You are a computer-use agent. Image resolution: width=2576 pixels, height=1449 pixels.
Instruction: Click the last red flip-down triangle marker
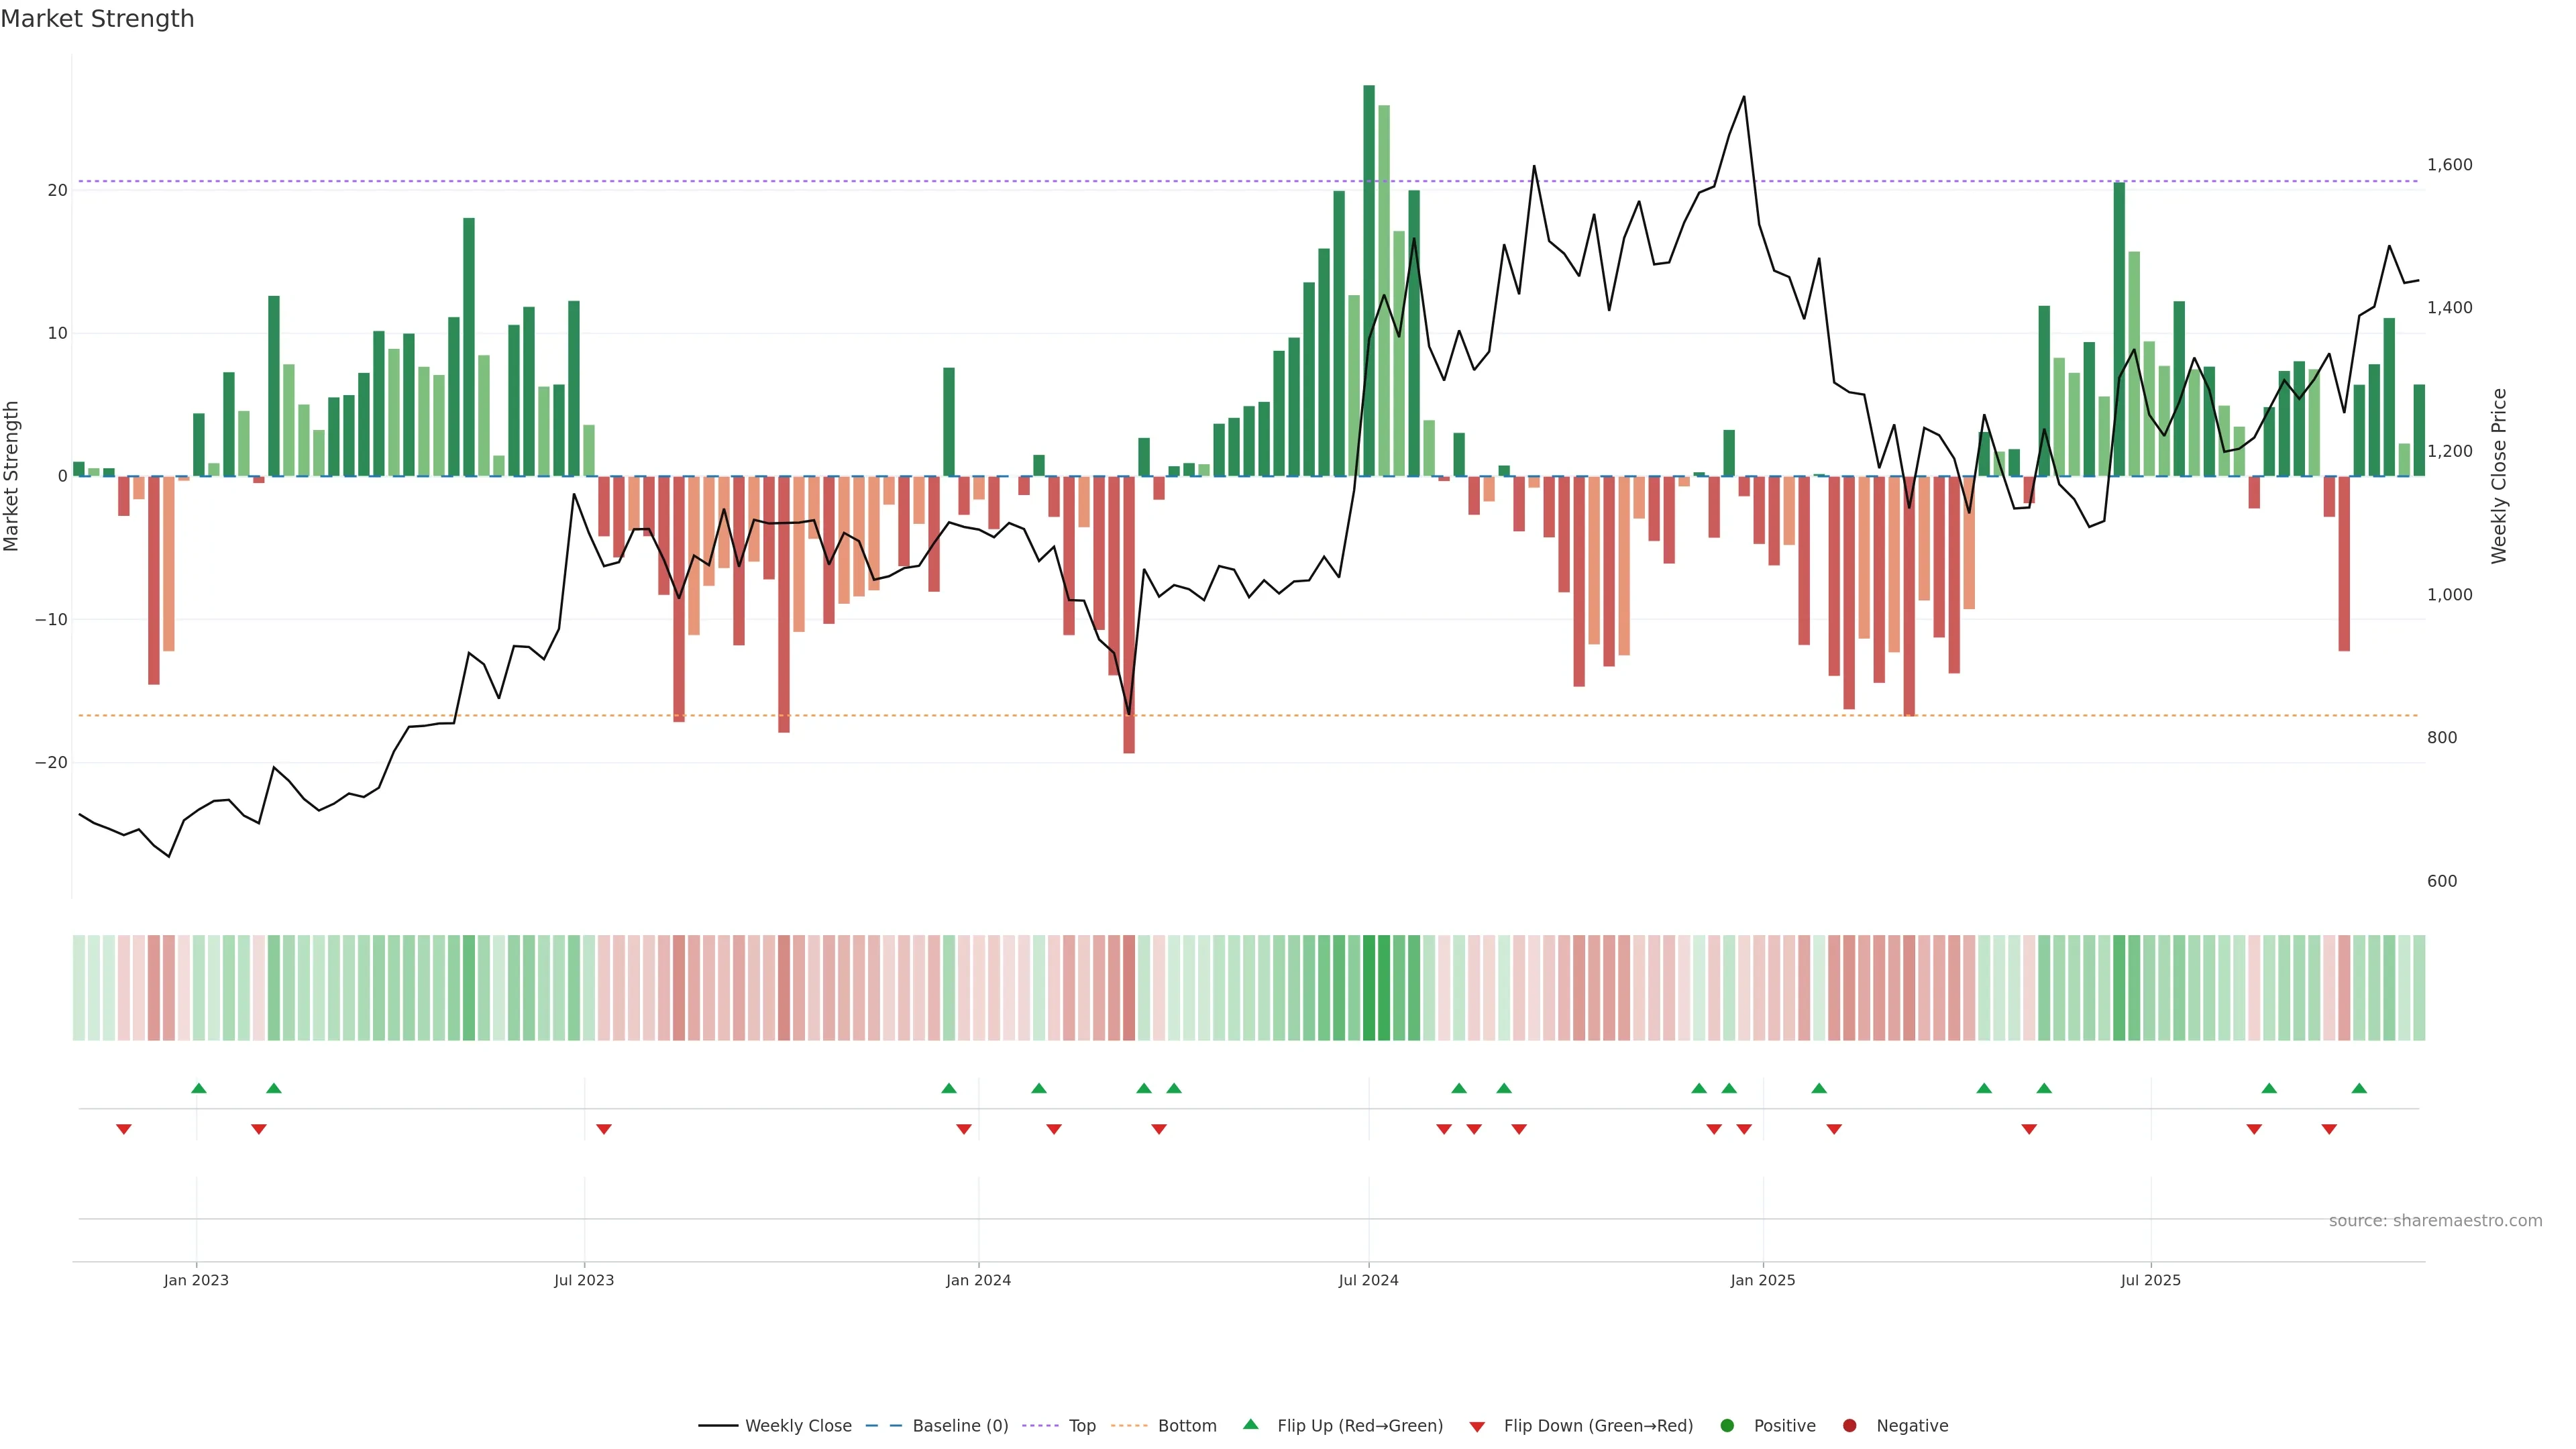click(x=2329, y=1129)
